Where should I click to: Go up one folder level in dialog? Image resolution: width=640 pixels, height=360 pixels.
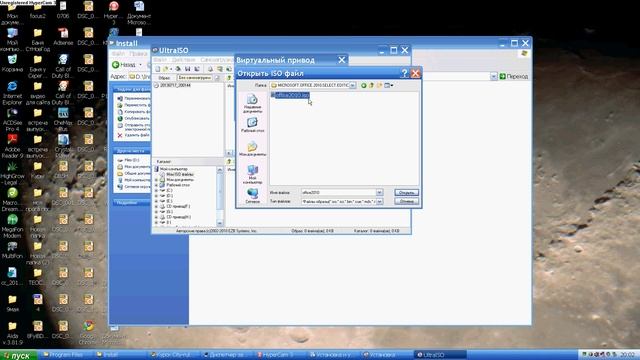pos(371,85)
